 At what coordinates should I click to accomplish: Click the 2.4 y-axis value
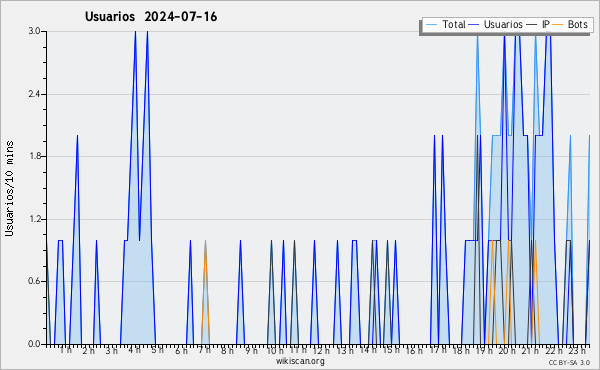(34, 94)
